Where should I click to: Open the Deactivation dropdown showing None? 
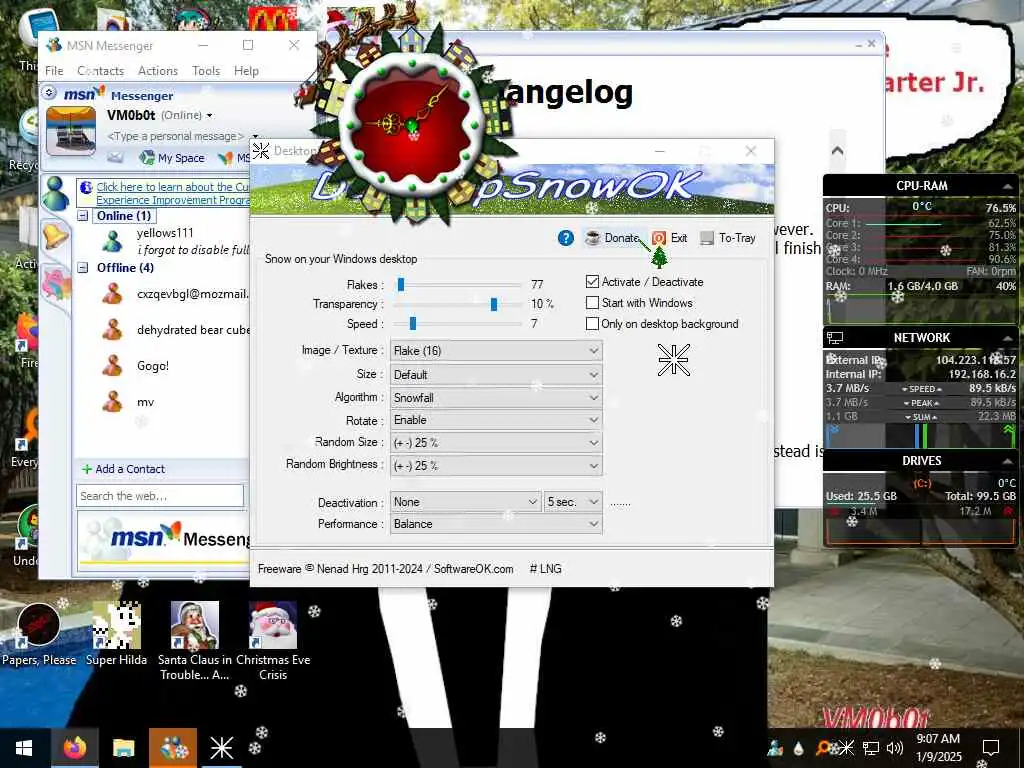pyautogui.click(x=466, y=502)
